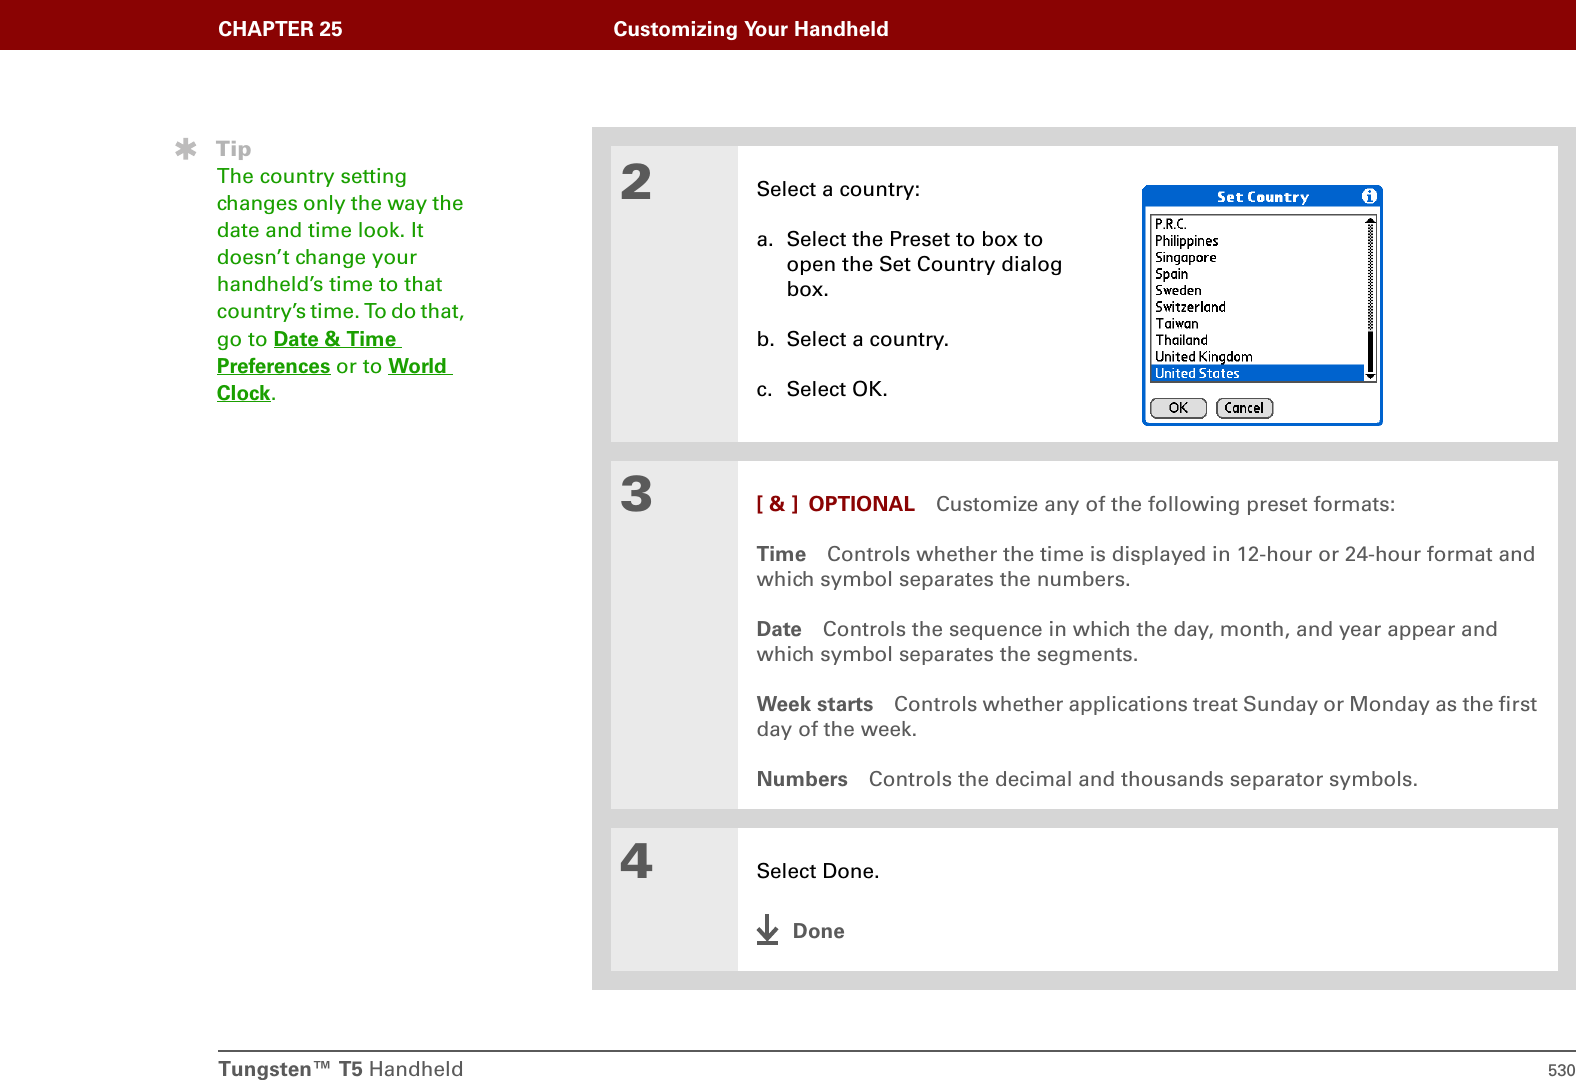Click the Done arrow icon

click(767, 930)
